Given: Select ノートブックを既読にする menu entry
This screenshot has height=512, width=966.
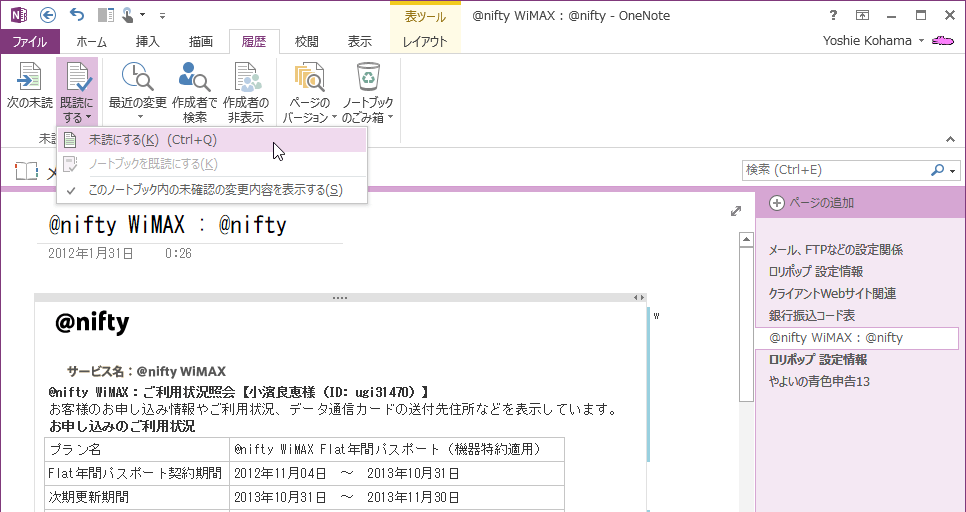Looking at the screenshot, I should 212,164.
